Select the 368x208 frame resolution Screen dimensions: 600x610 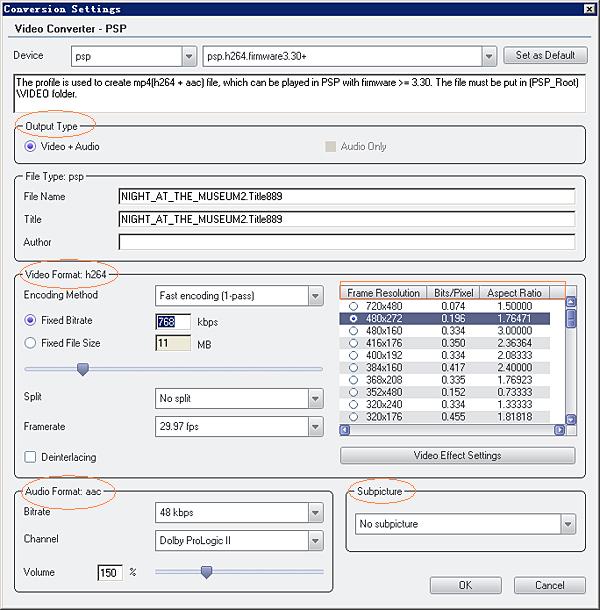tap(353, 380)
